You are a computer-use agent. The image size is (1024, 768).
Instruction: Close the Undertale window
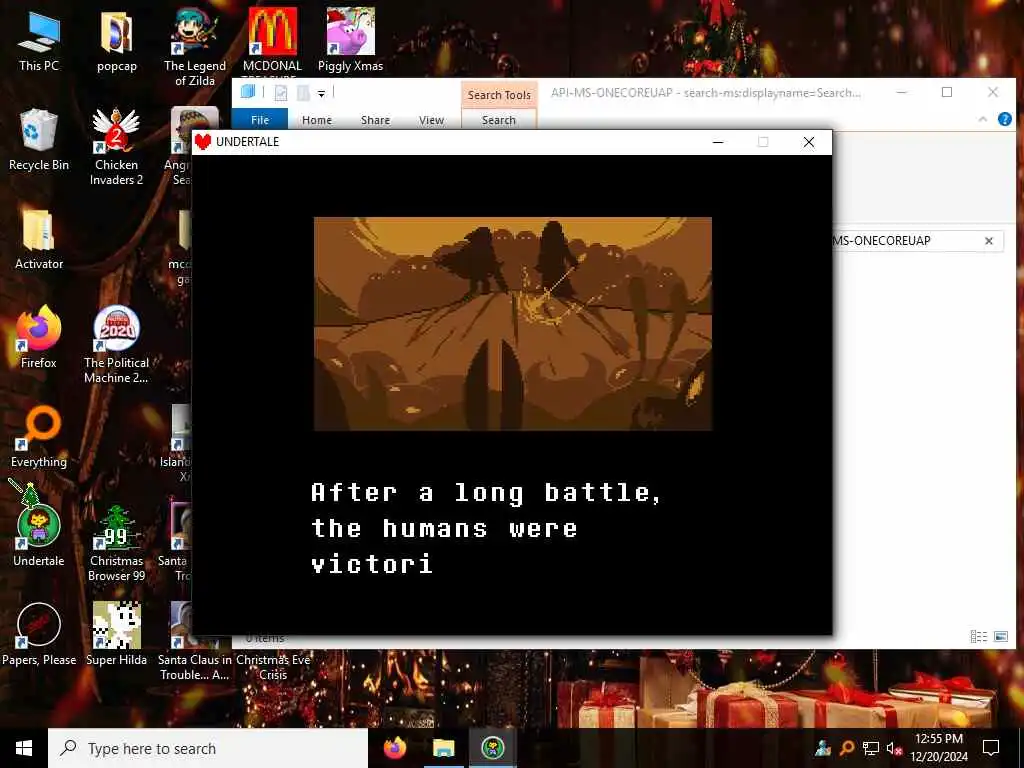(808, 142)
